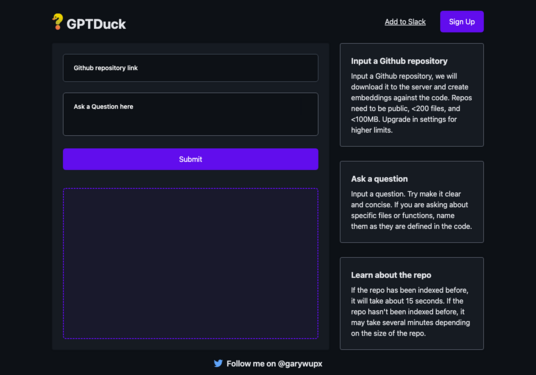Viewport: 536px width, 375px height.
Task: Click the dashed answer output area
Action: tap(190, 263)
